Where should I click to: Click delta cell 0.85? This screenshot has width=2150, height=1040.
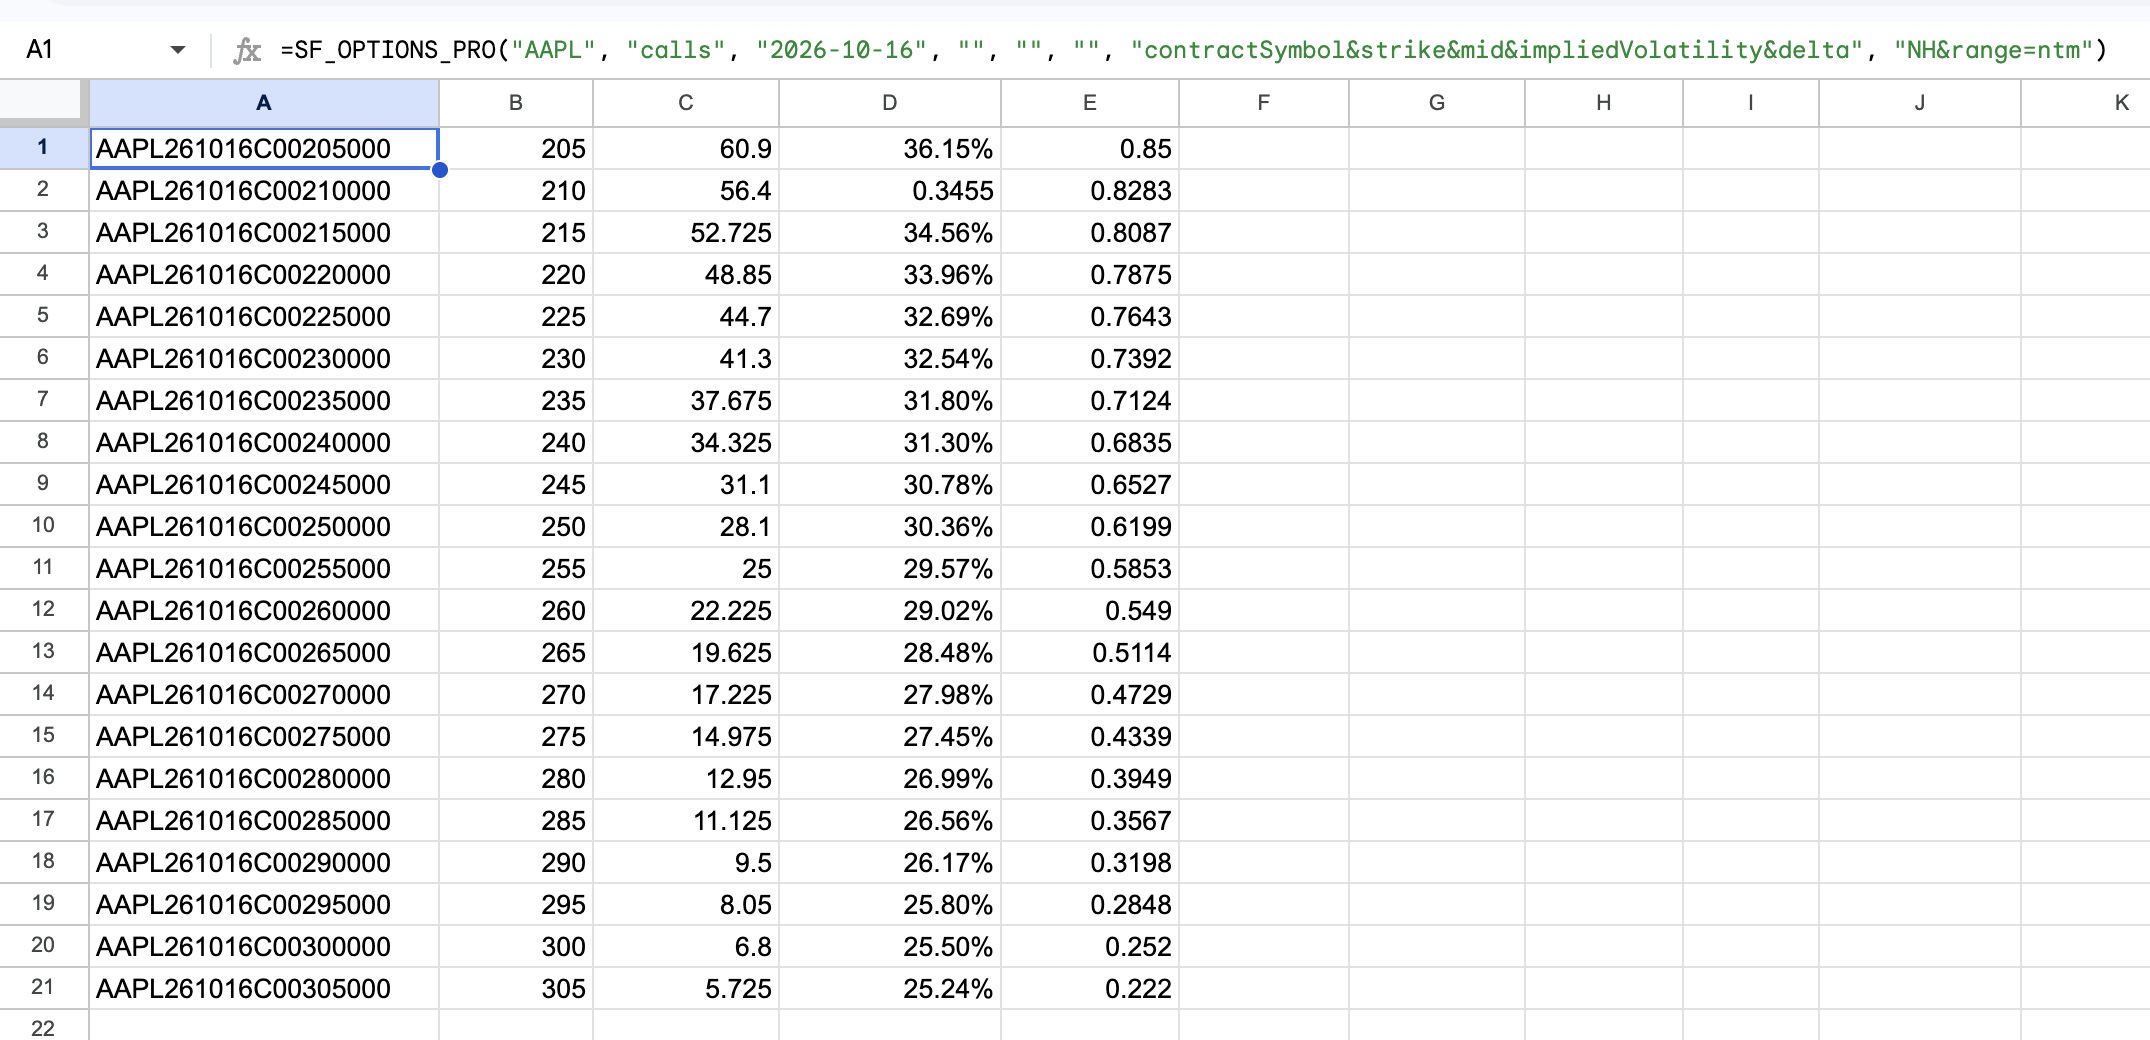click(x=1090, y=148)
